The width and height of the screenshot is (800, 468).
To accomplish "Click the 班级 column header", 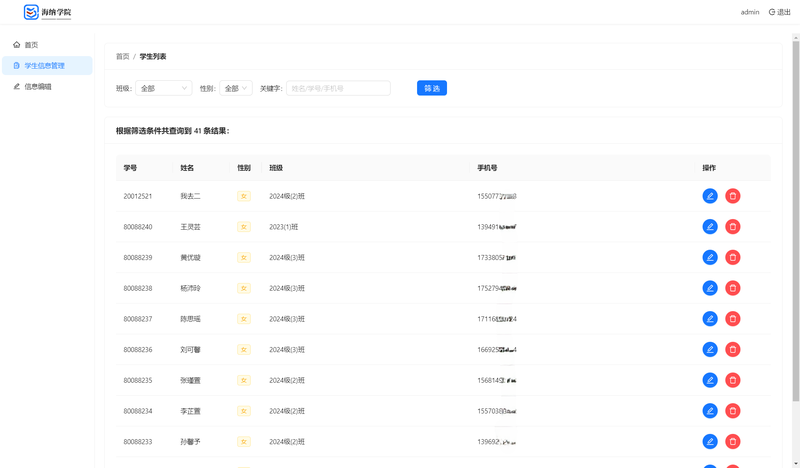I will pos(276,167).
